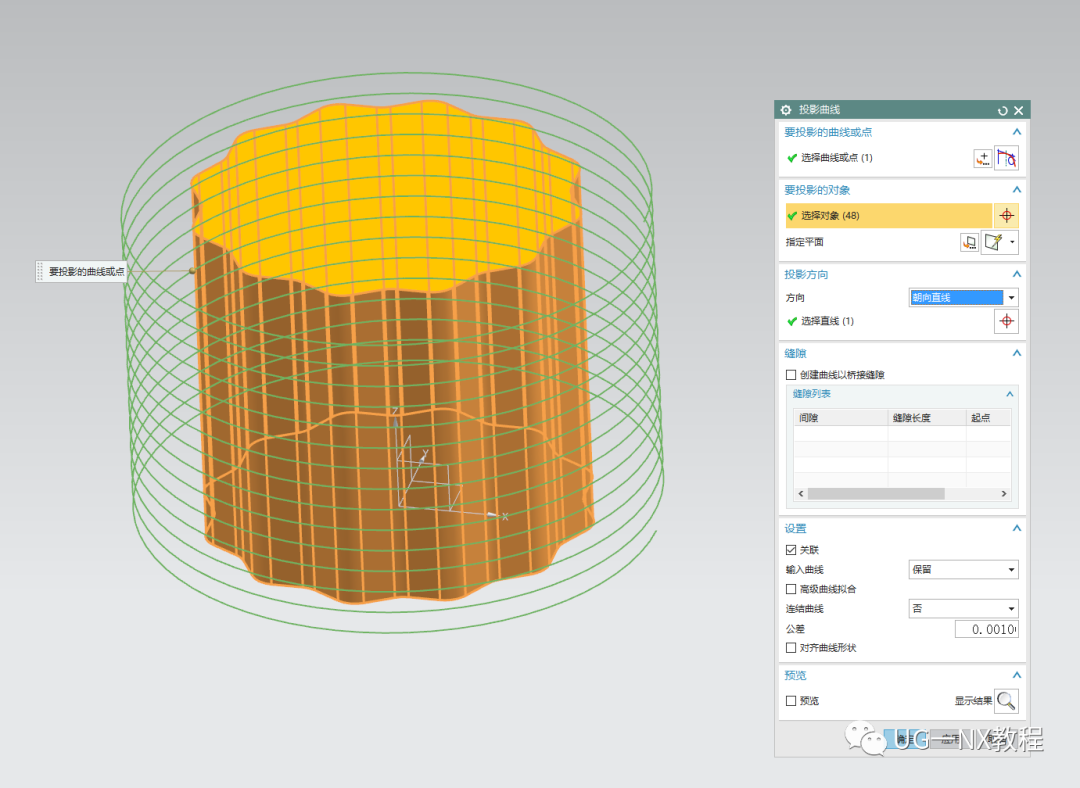The height and width of the screenshot is (788, 1080).
Task: Click the 起点 column header
Action: click(988, 417)
